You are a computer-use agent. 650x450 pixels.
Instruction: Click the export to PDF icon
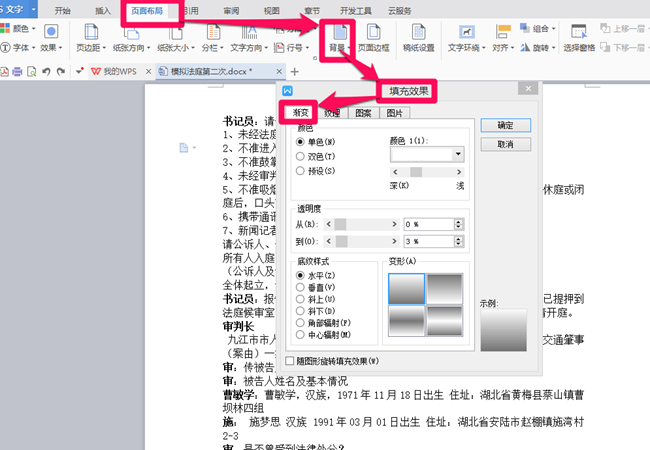[4, 72]
